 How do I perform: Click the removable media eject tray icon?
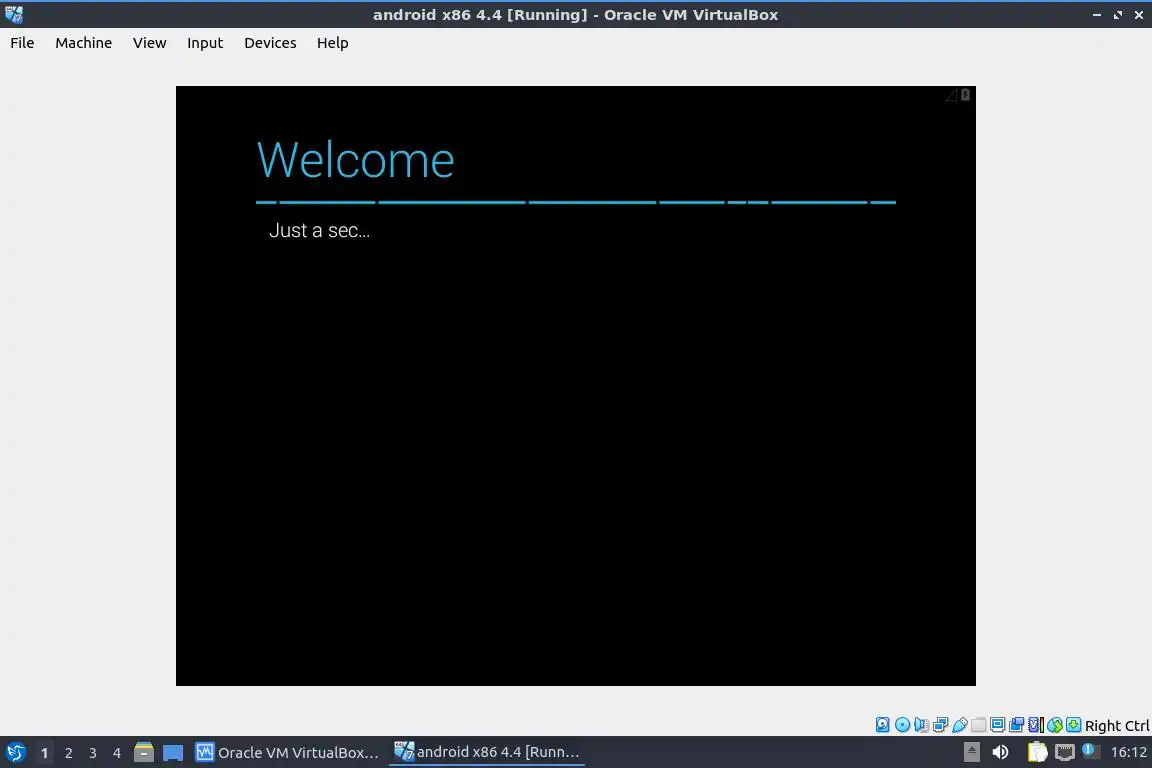(971, 752)
